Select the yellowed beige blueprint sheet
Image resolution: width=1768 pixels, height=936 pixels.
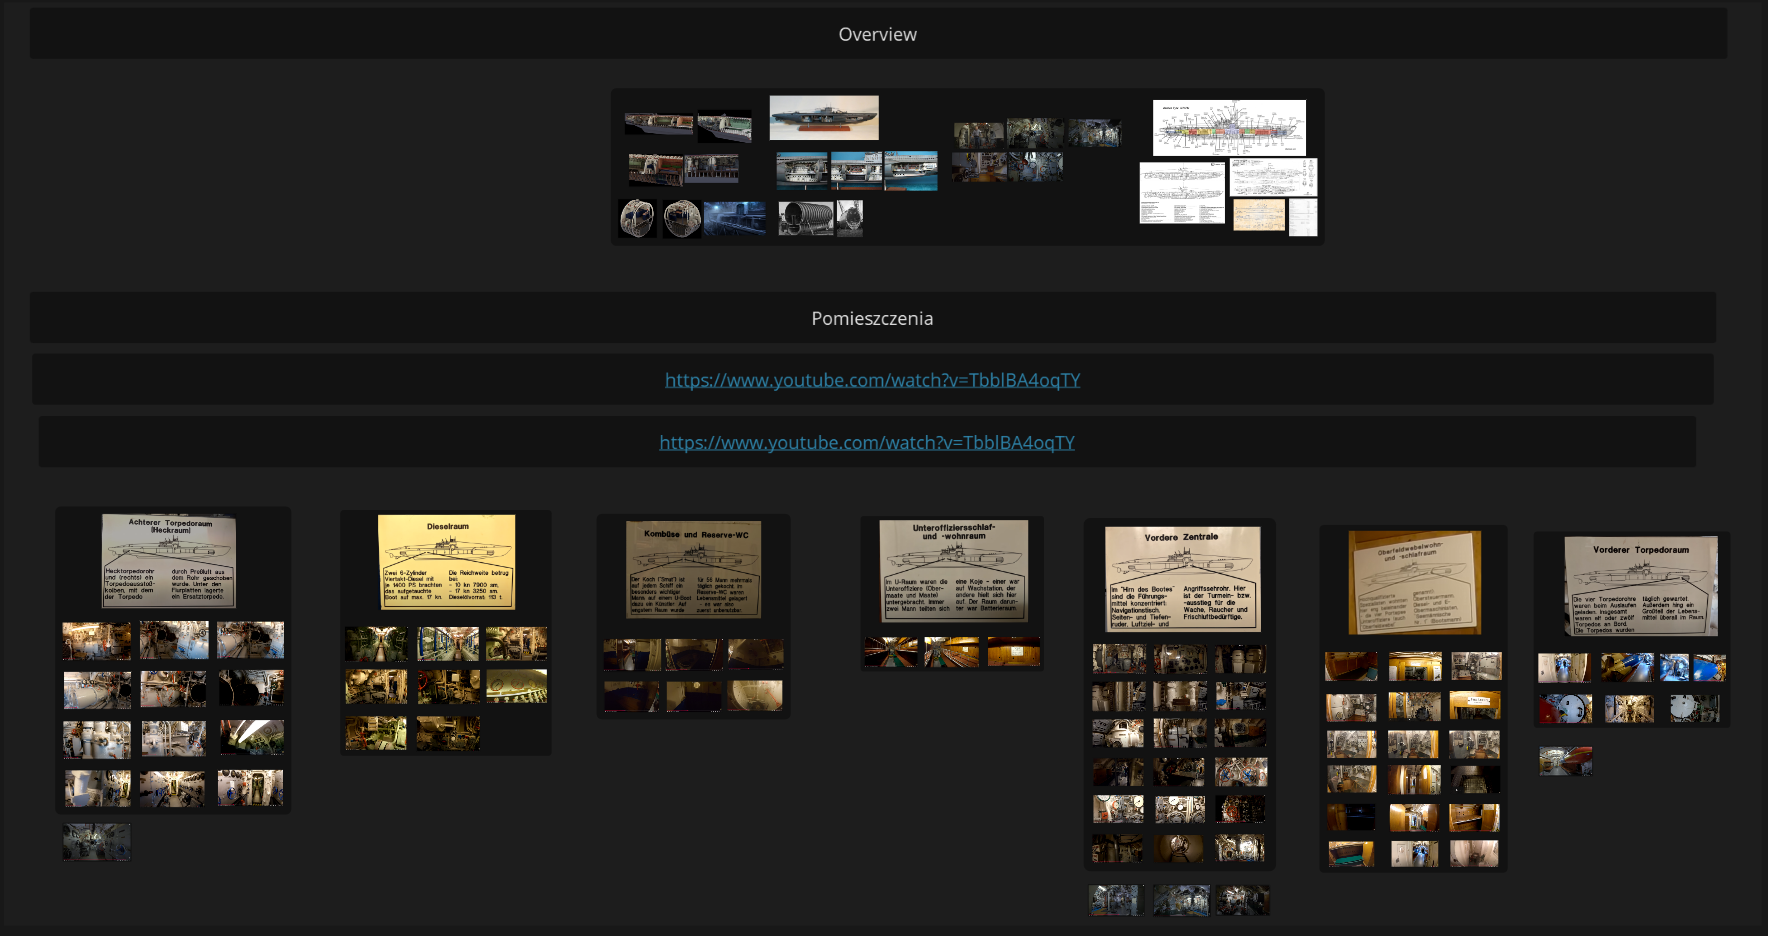[x=1258, y=215]
